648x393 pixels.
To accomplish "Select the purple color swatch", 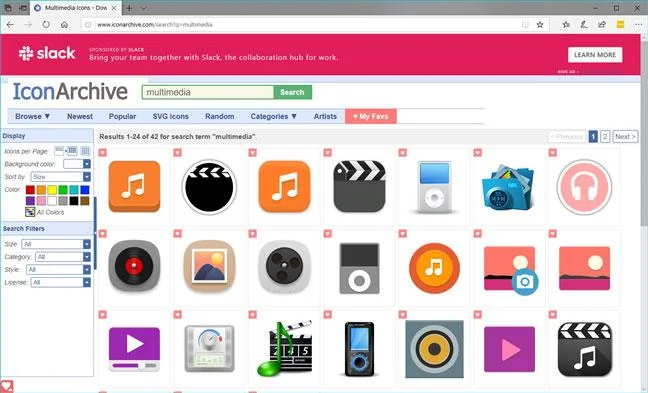I will coord(30,201).
